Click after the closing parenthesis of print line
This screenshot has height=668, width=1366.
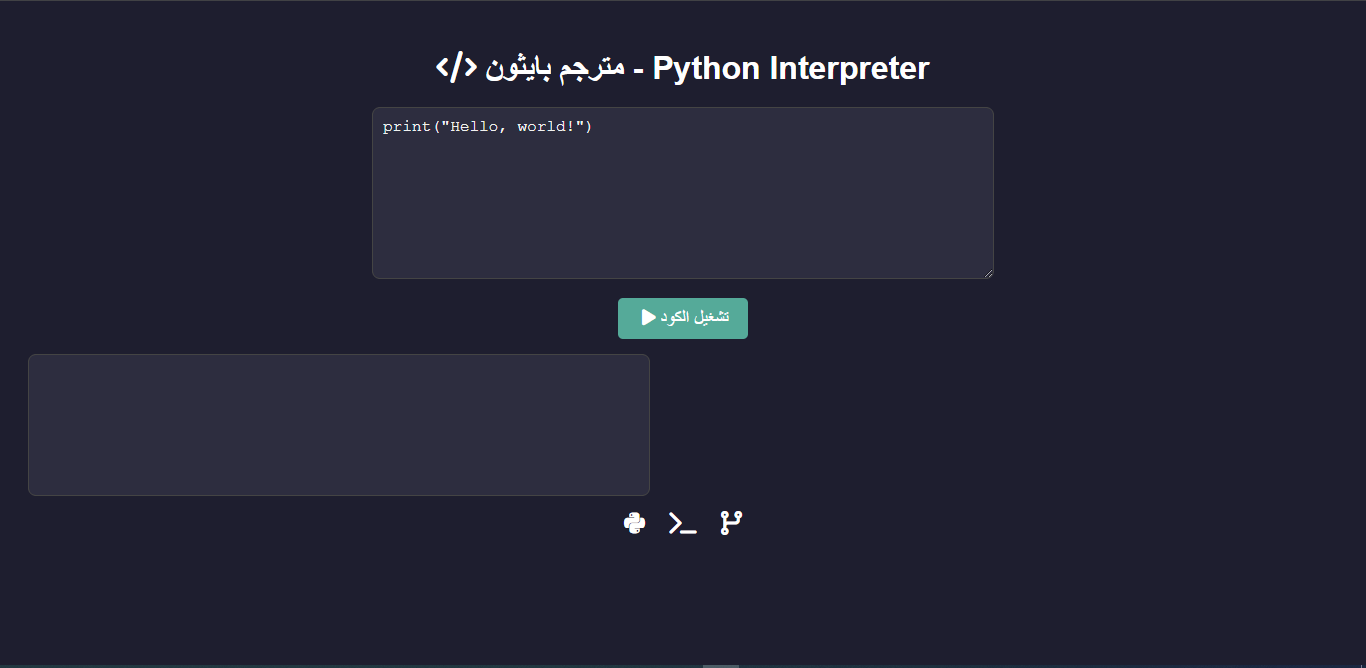594,127
